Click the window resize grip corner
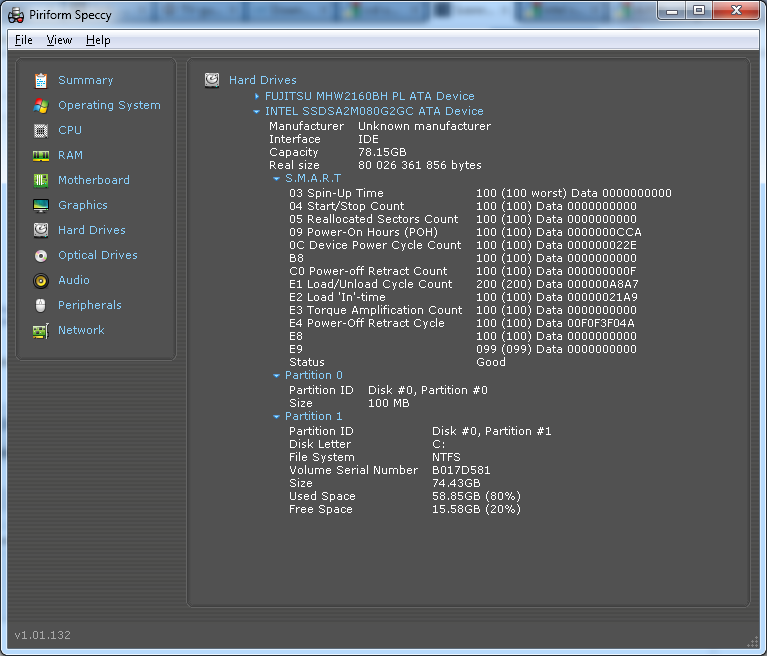Viewport: 768px width, 658px height. [x=753, y=642]
